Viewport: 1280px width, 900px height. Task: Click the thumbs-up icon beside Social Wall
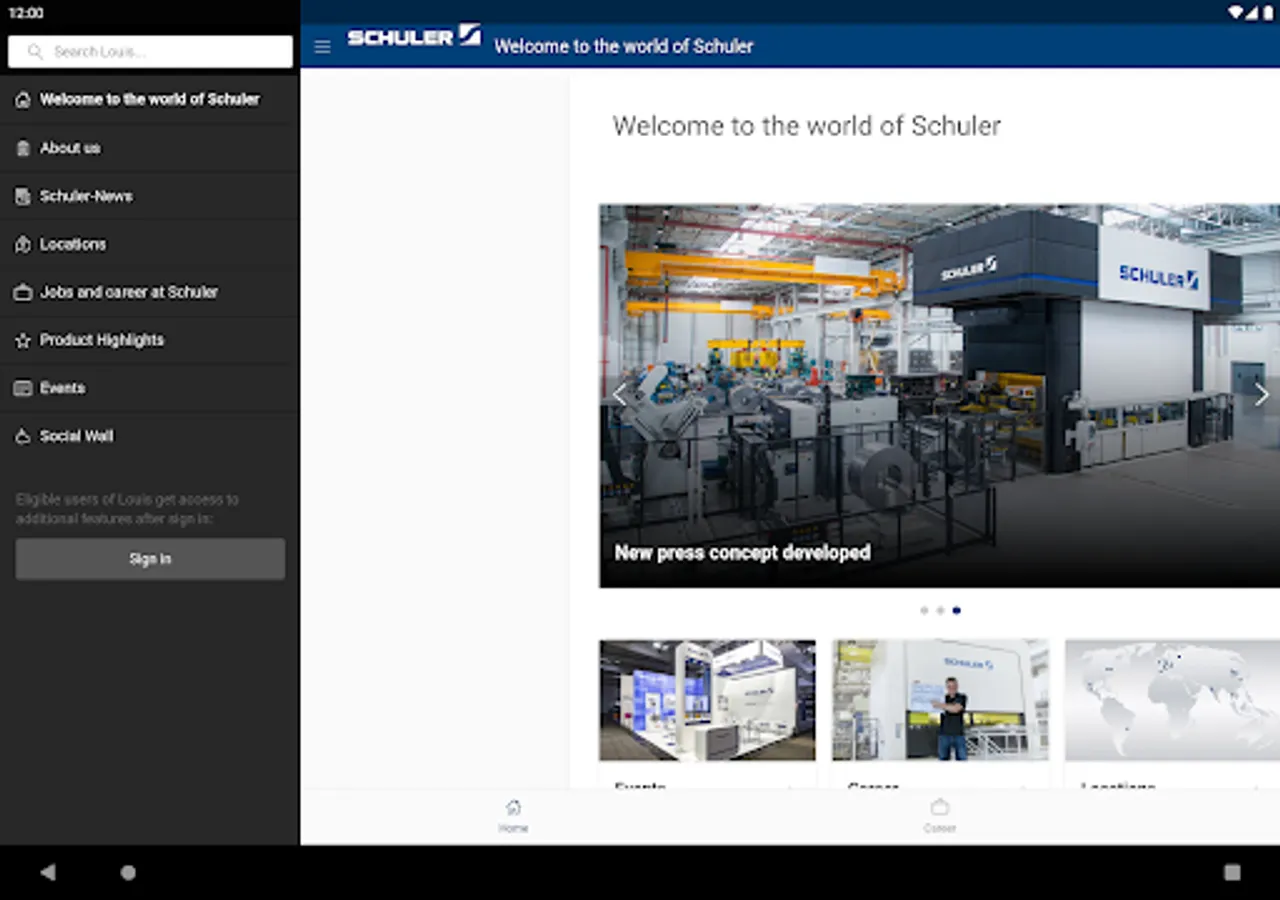[x=23, y=436]
